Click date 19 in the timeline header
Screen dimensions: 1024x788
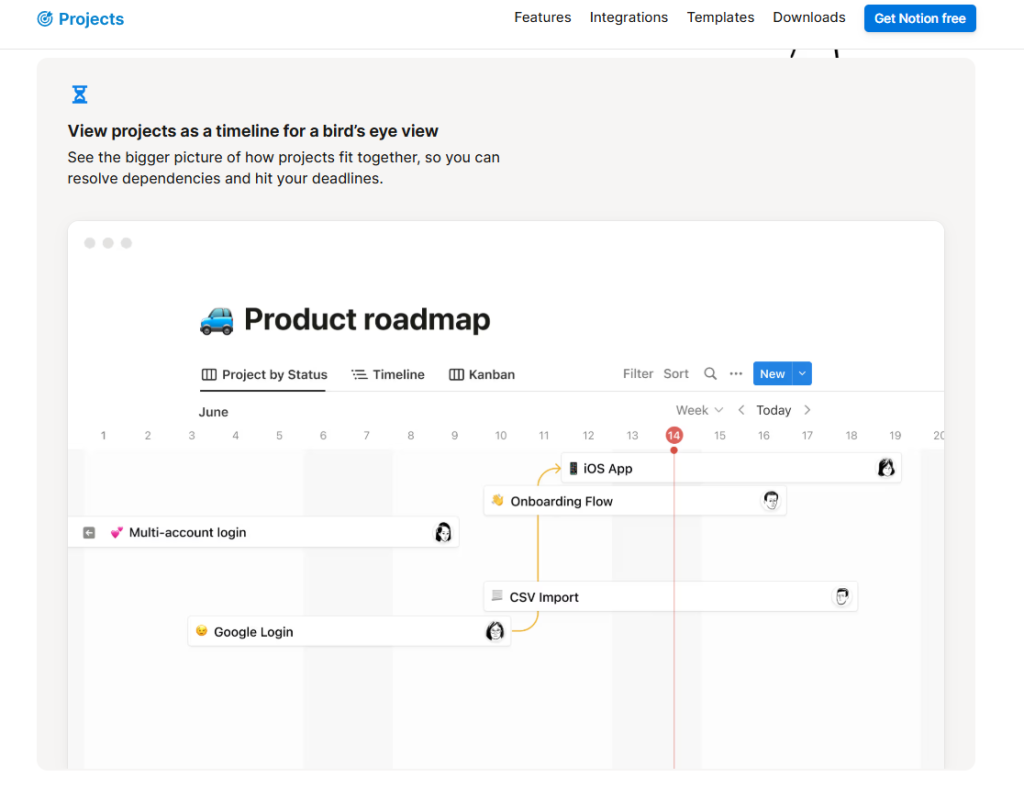[x=895, y=435]
